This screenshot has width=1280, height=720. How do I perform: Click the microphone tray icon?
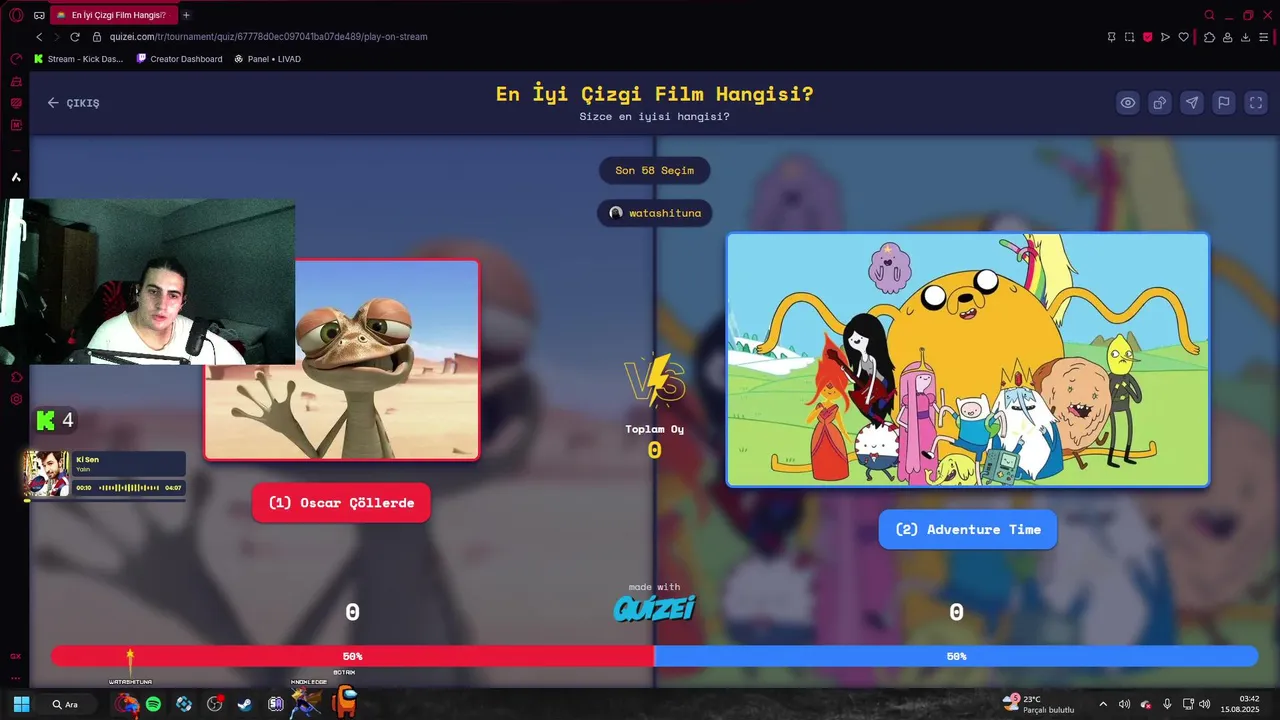1167,704
